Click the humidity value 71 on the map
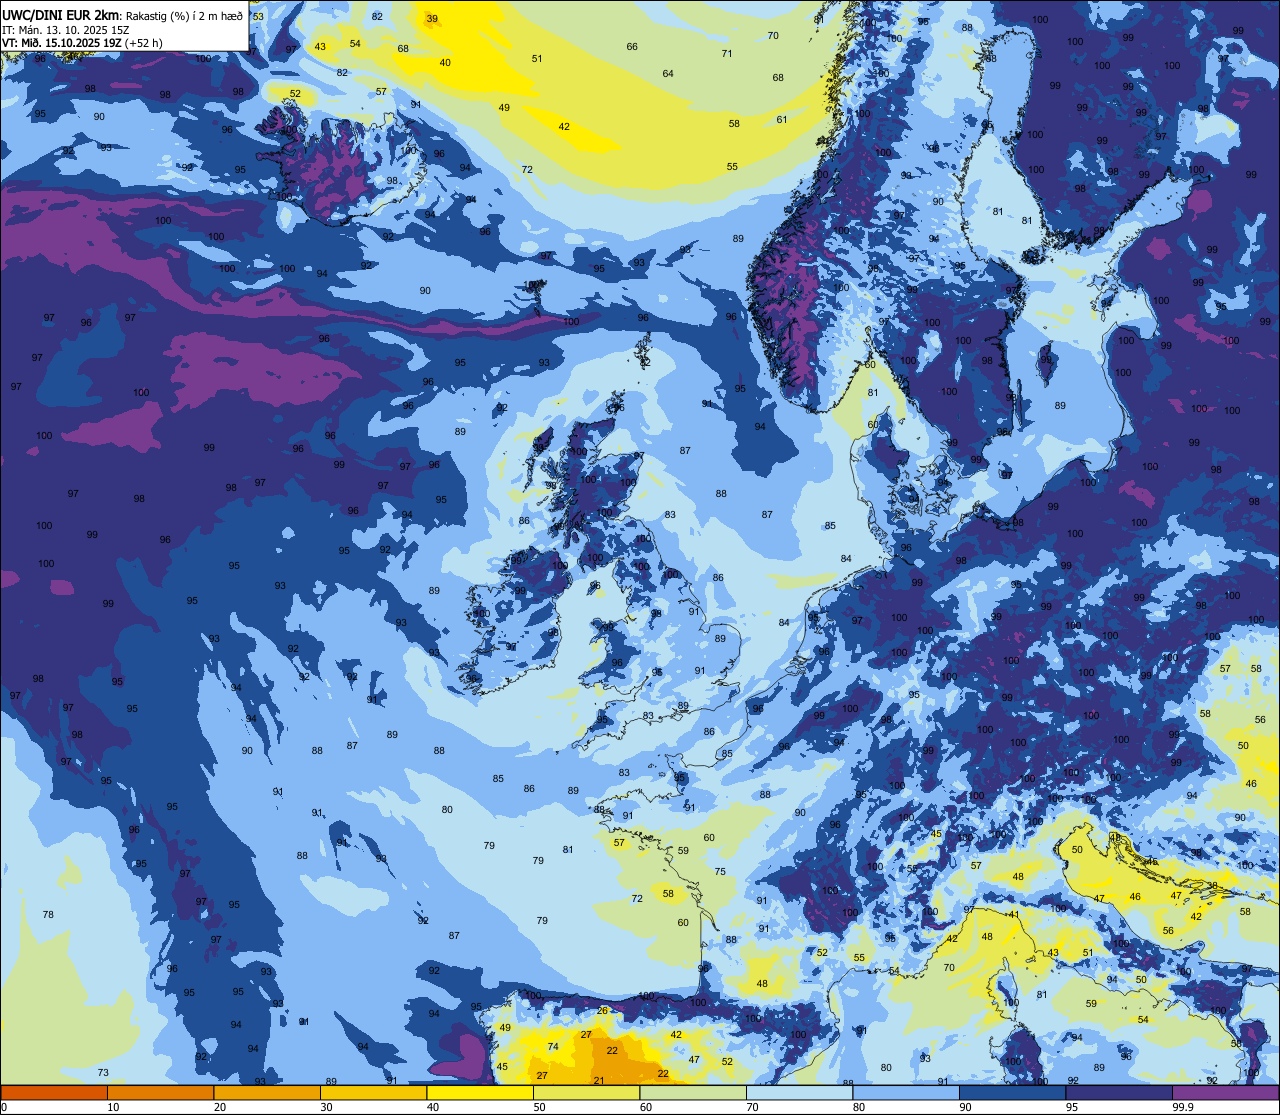Screen dimensions: 1280x1115 [727, 54]
